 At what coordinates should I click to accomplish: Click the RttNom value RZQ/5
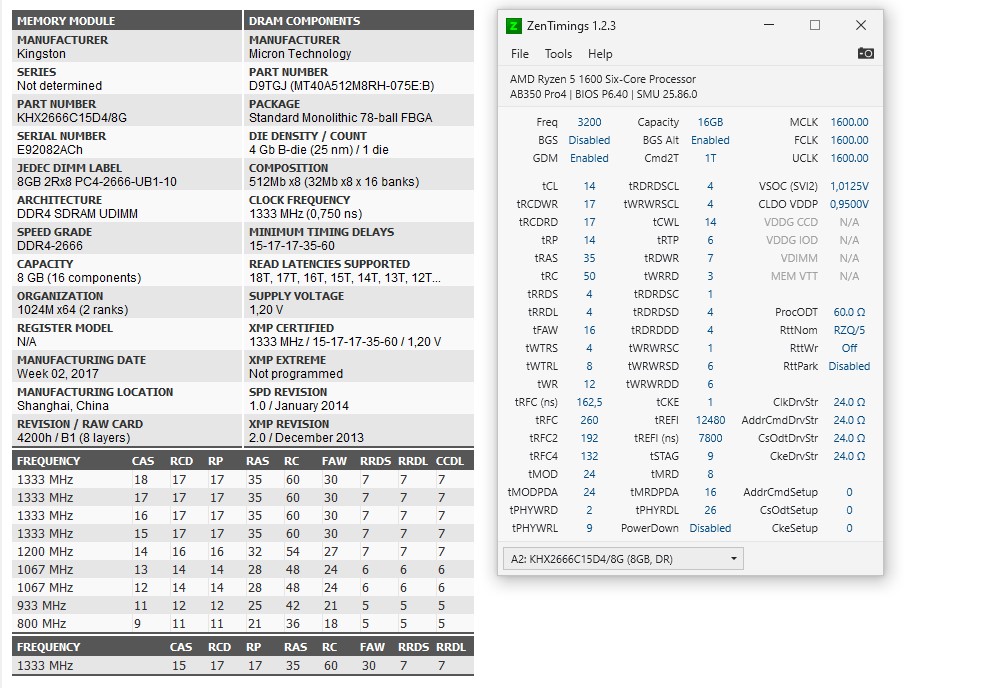(x=849, y=330)
